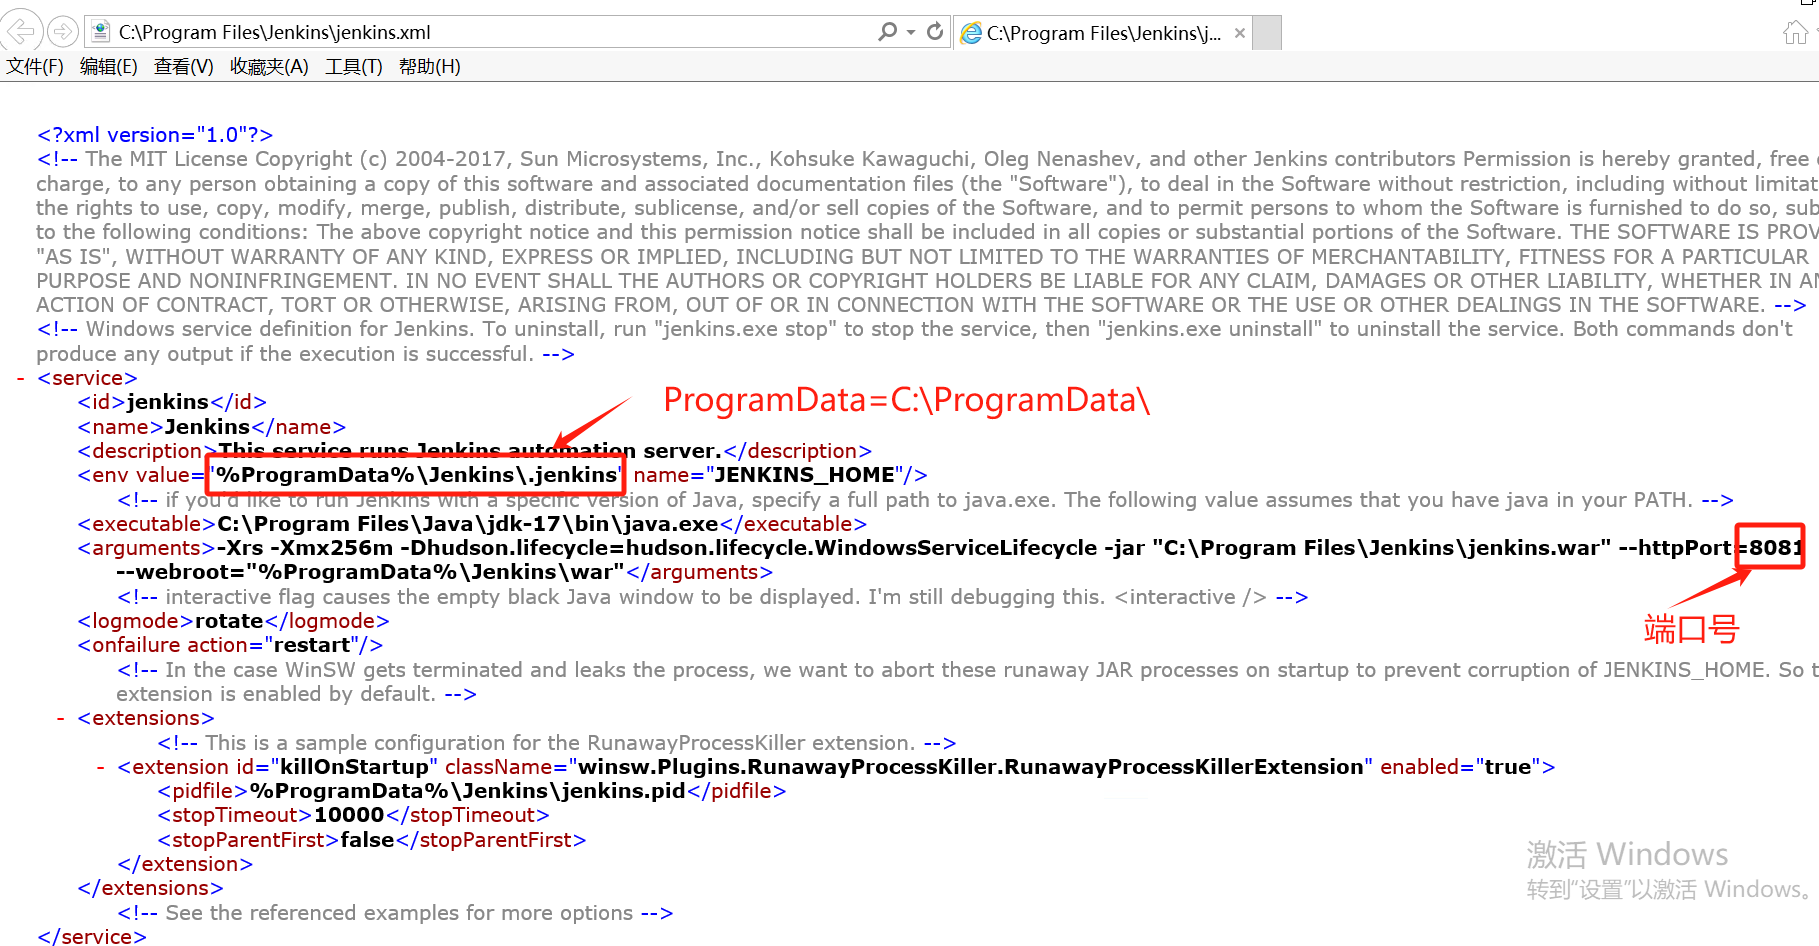The width and height of the screenshot is (1819, 946).
Task: Collapse the extension killOnStartup node
Action: coord(101,768)
